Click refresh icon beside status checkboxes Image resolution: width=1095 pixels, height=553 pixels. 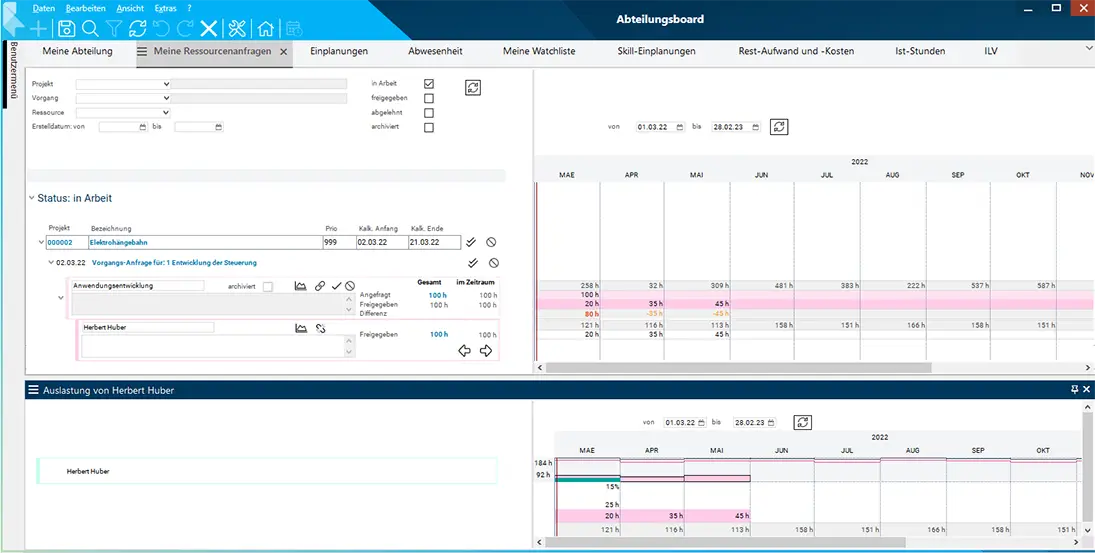[x=473, y=87]
